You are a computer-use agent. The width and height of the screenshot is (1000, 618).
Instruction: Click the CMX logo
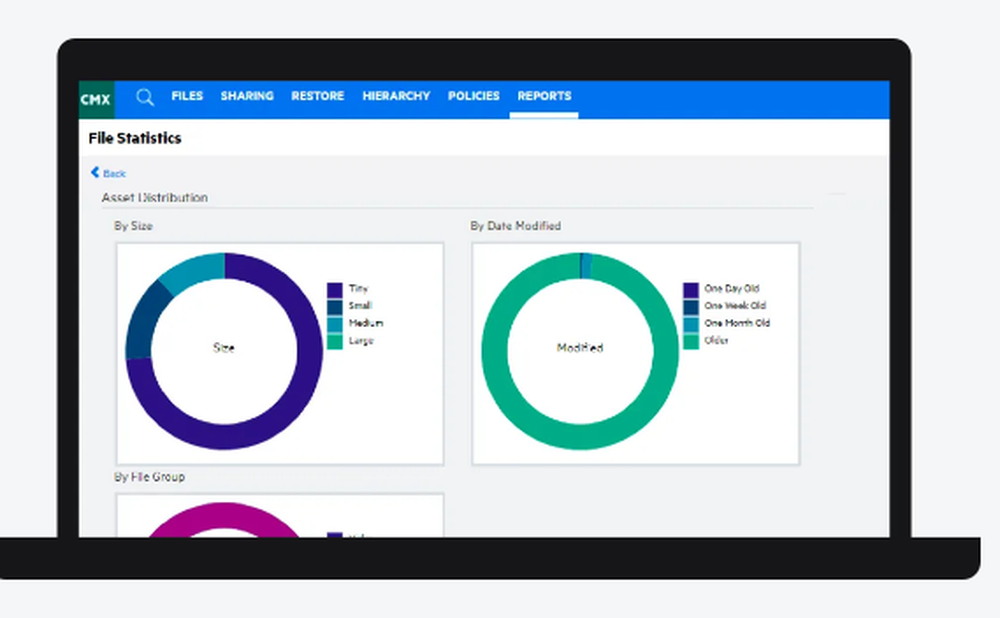[x=96, y=99]
